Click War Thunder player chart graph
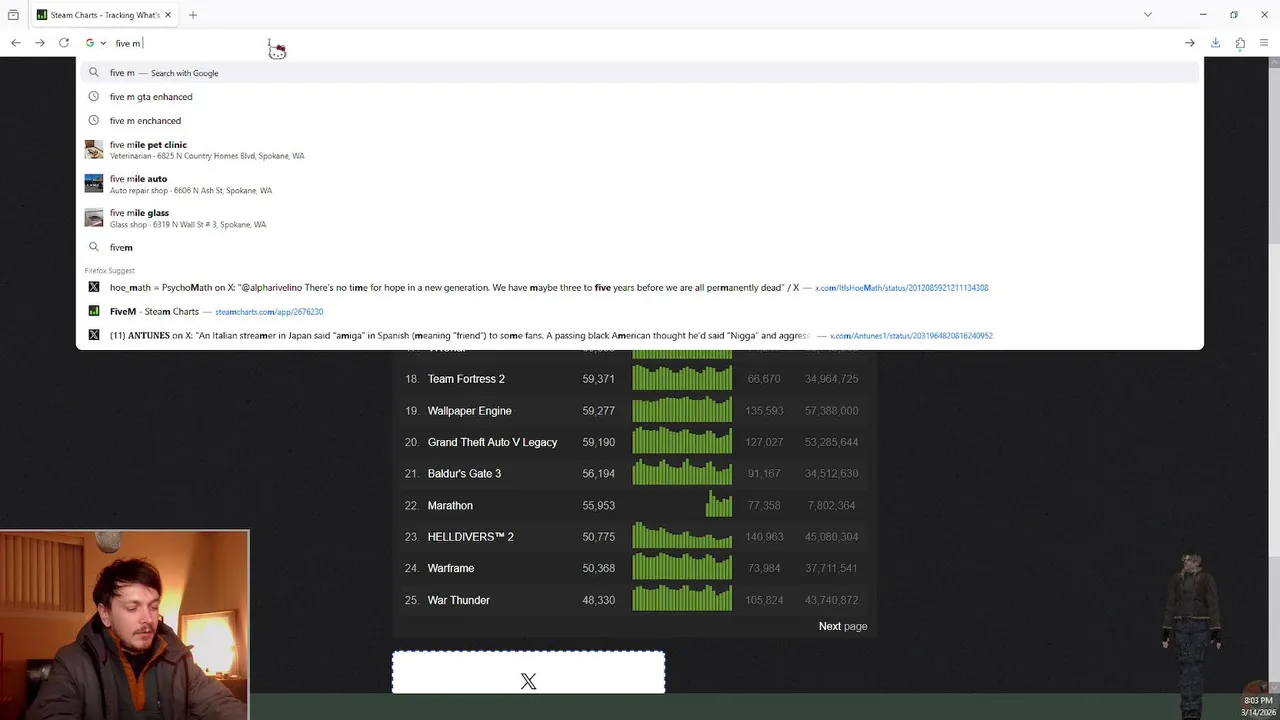 682,599
